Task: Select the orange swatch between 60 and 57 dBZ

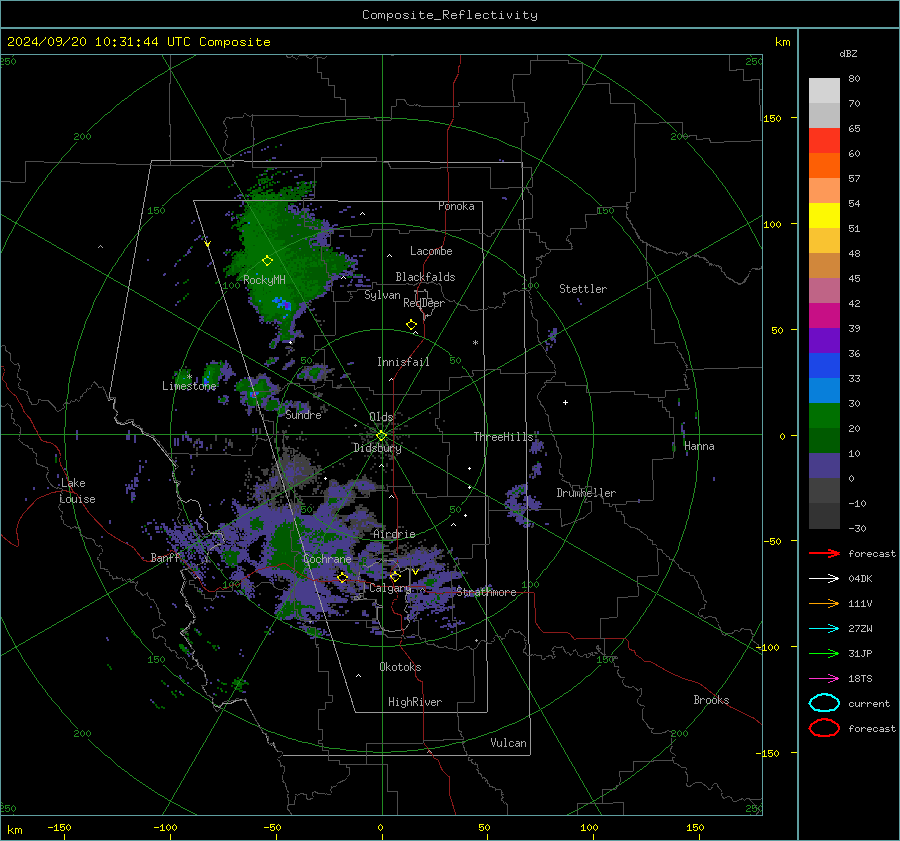Action: coord(824,166)
